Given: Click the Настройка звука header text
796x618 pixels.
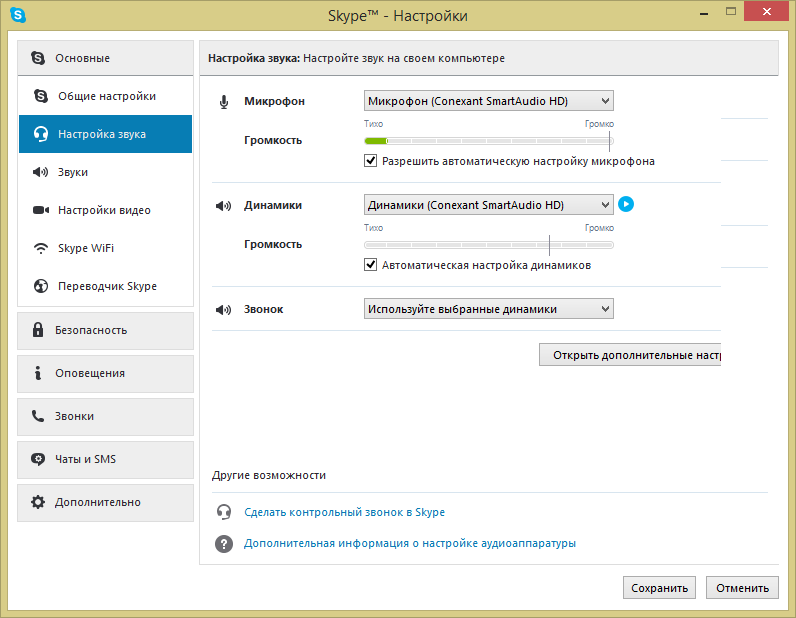Looking at the screenshot, I should pos(254,58).
